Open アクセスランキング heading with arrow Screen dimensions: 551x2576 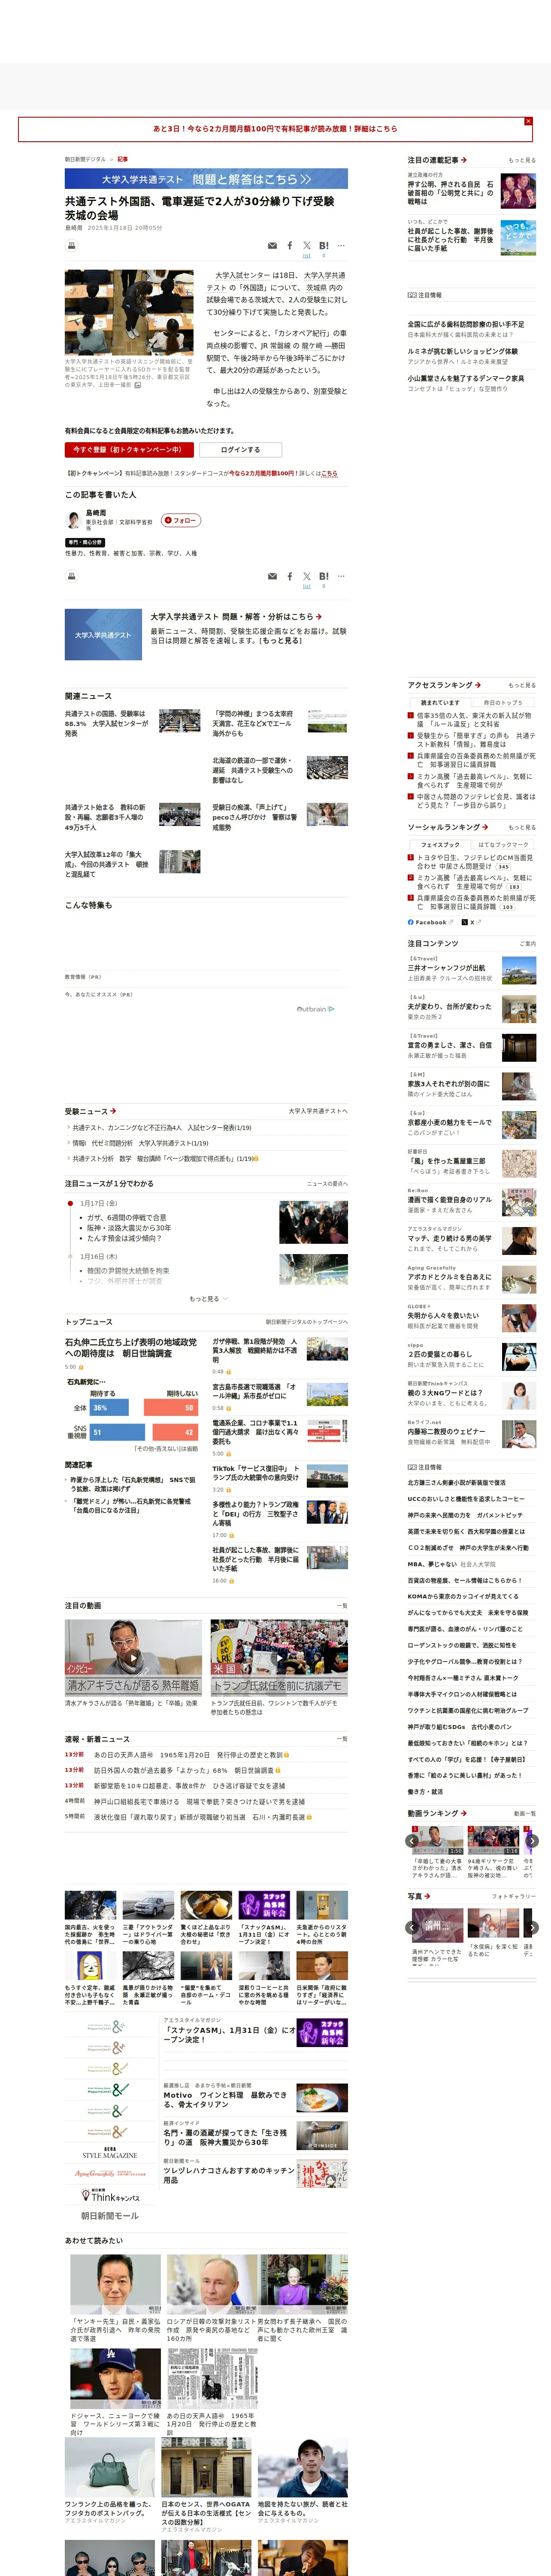444,685
